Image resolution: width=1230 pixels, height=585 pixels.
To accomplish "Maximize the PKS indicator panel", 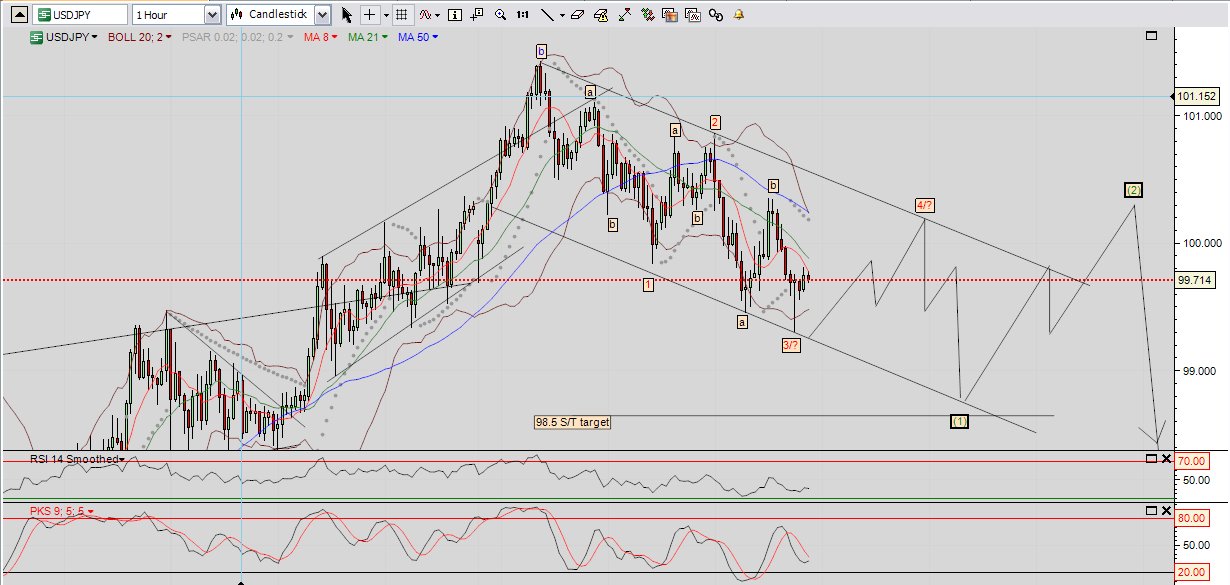I will [x=1151, y=510].
